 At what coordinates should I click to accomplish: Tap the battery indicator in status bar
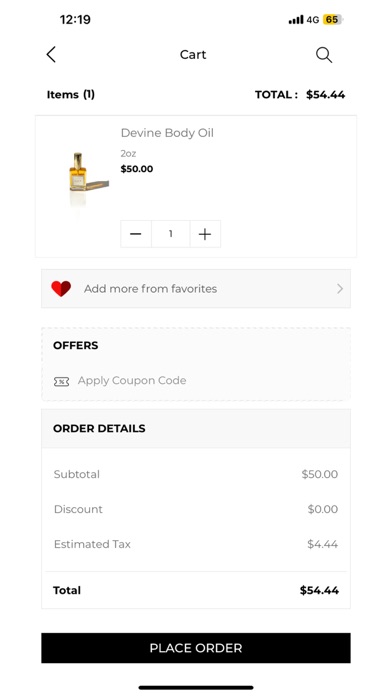point(333,20)
